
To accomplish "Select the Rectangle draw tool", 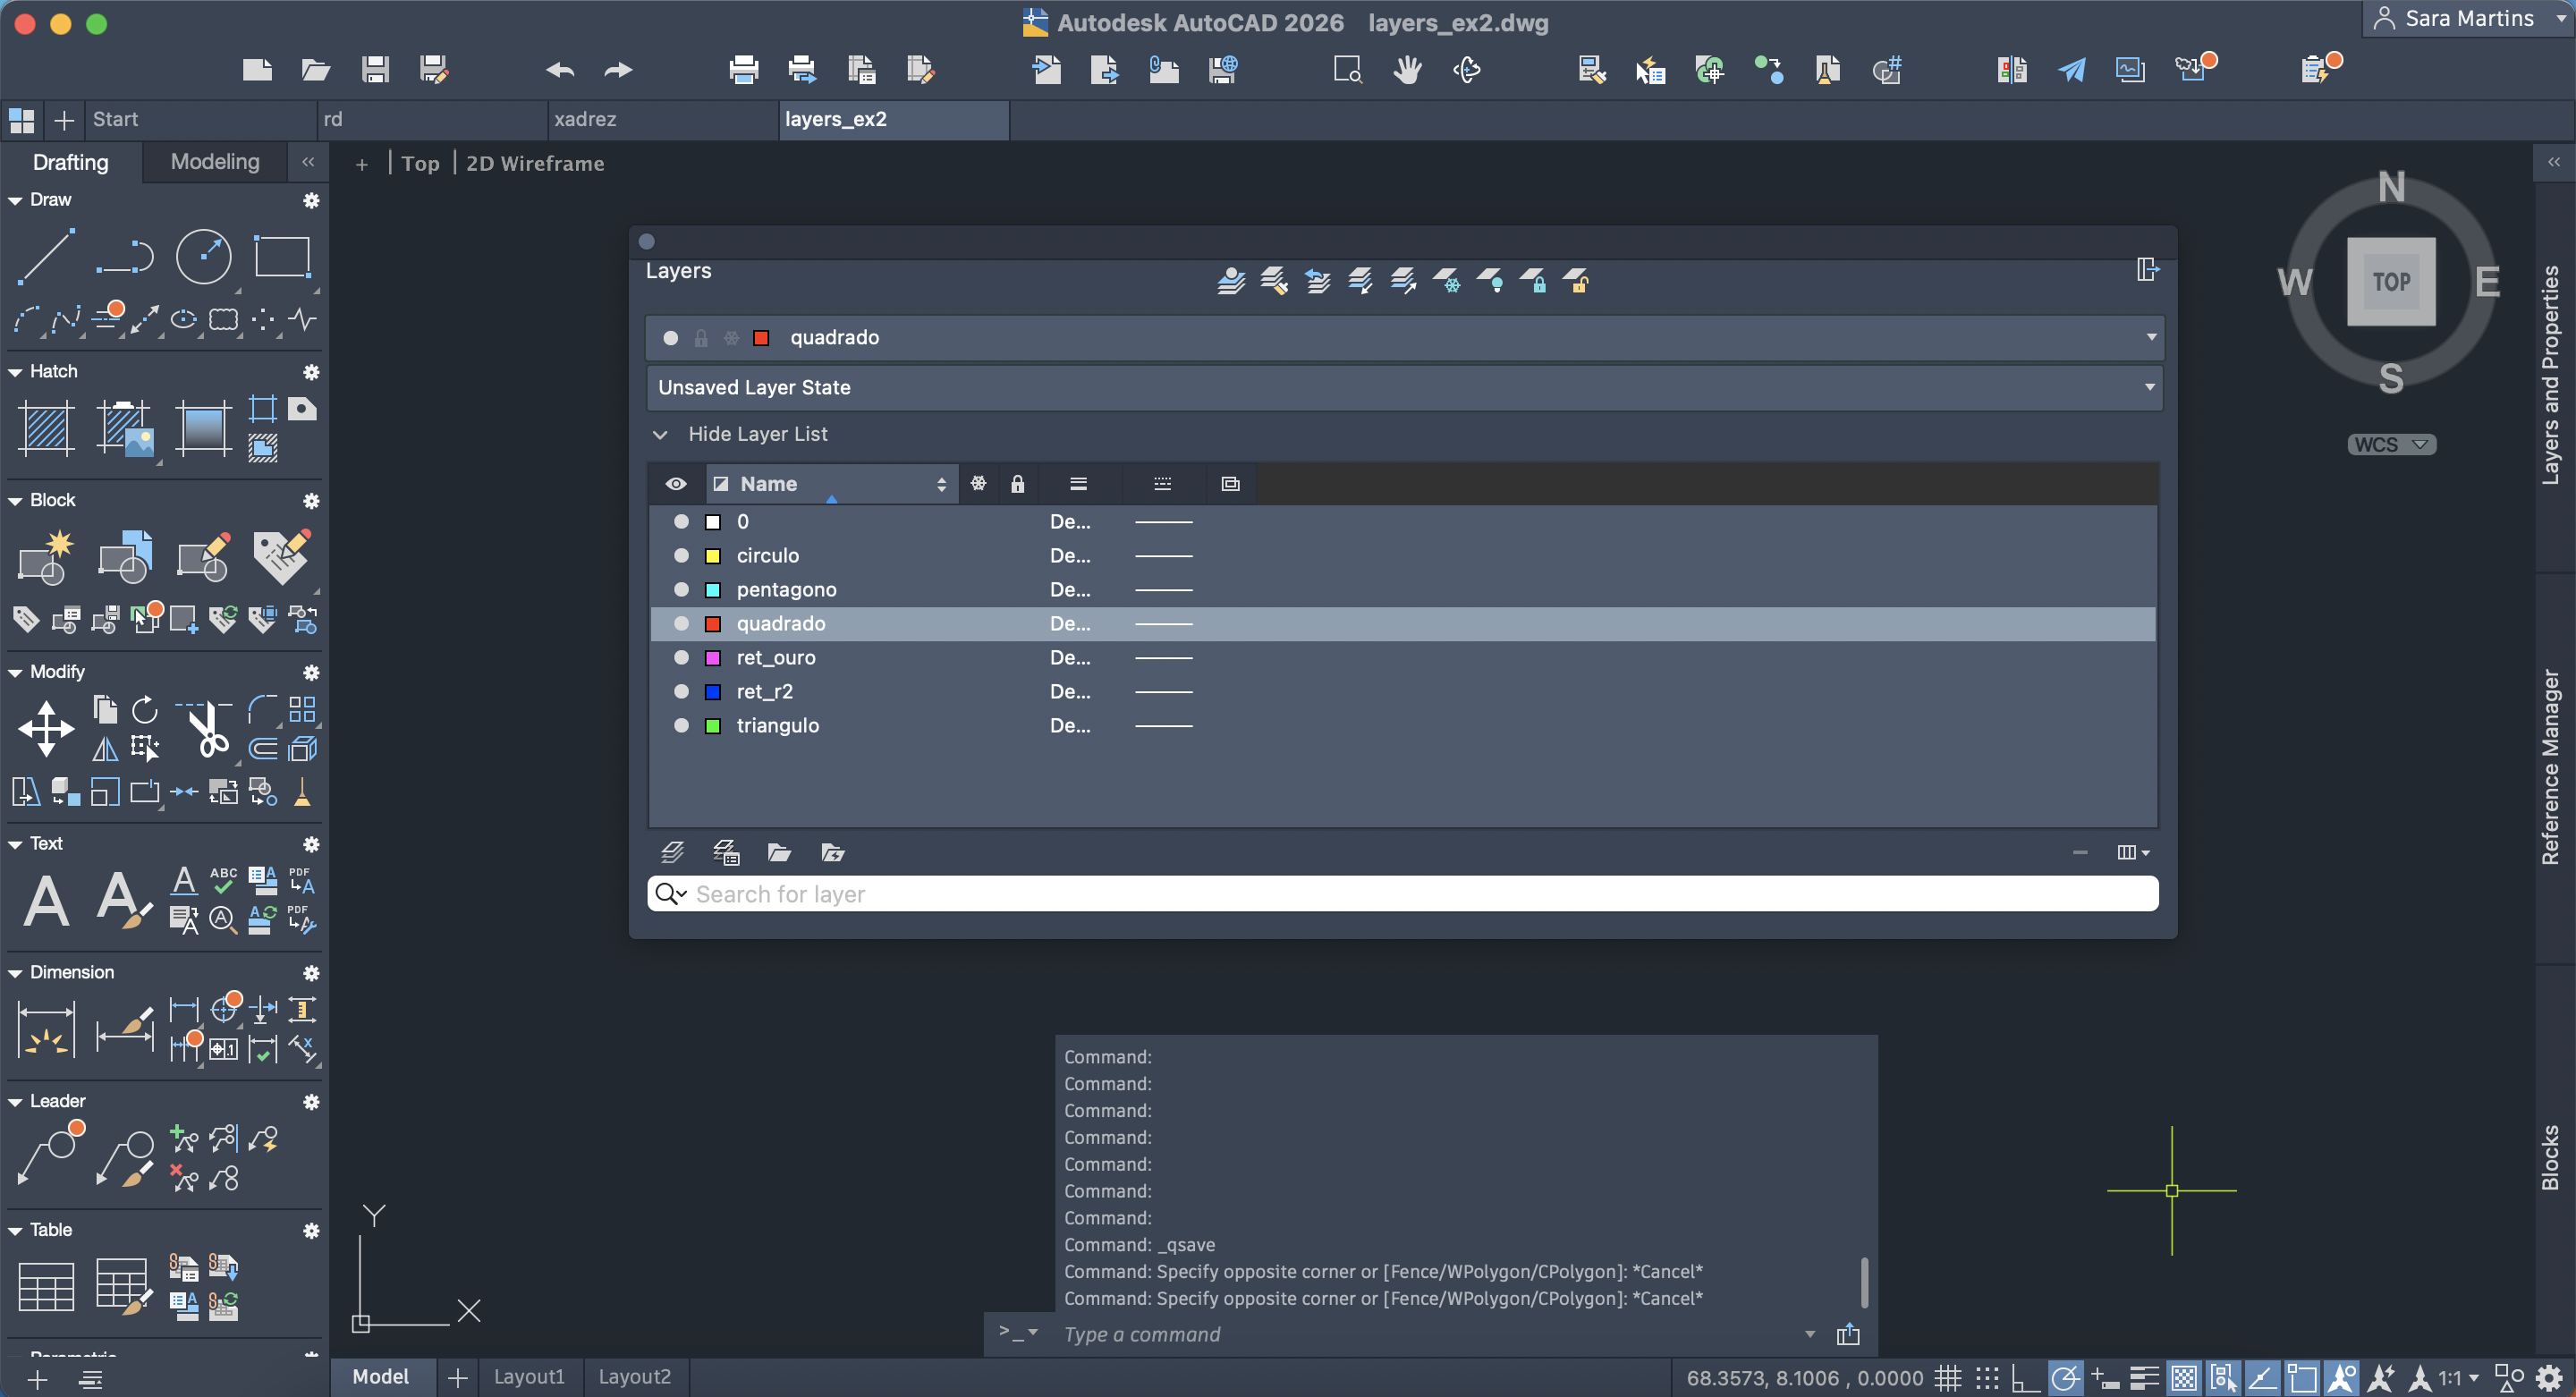I will (282, 256).
